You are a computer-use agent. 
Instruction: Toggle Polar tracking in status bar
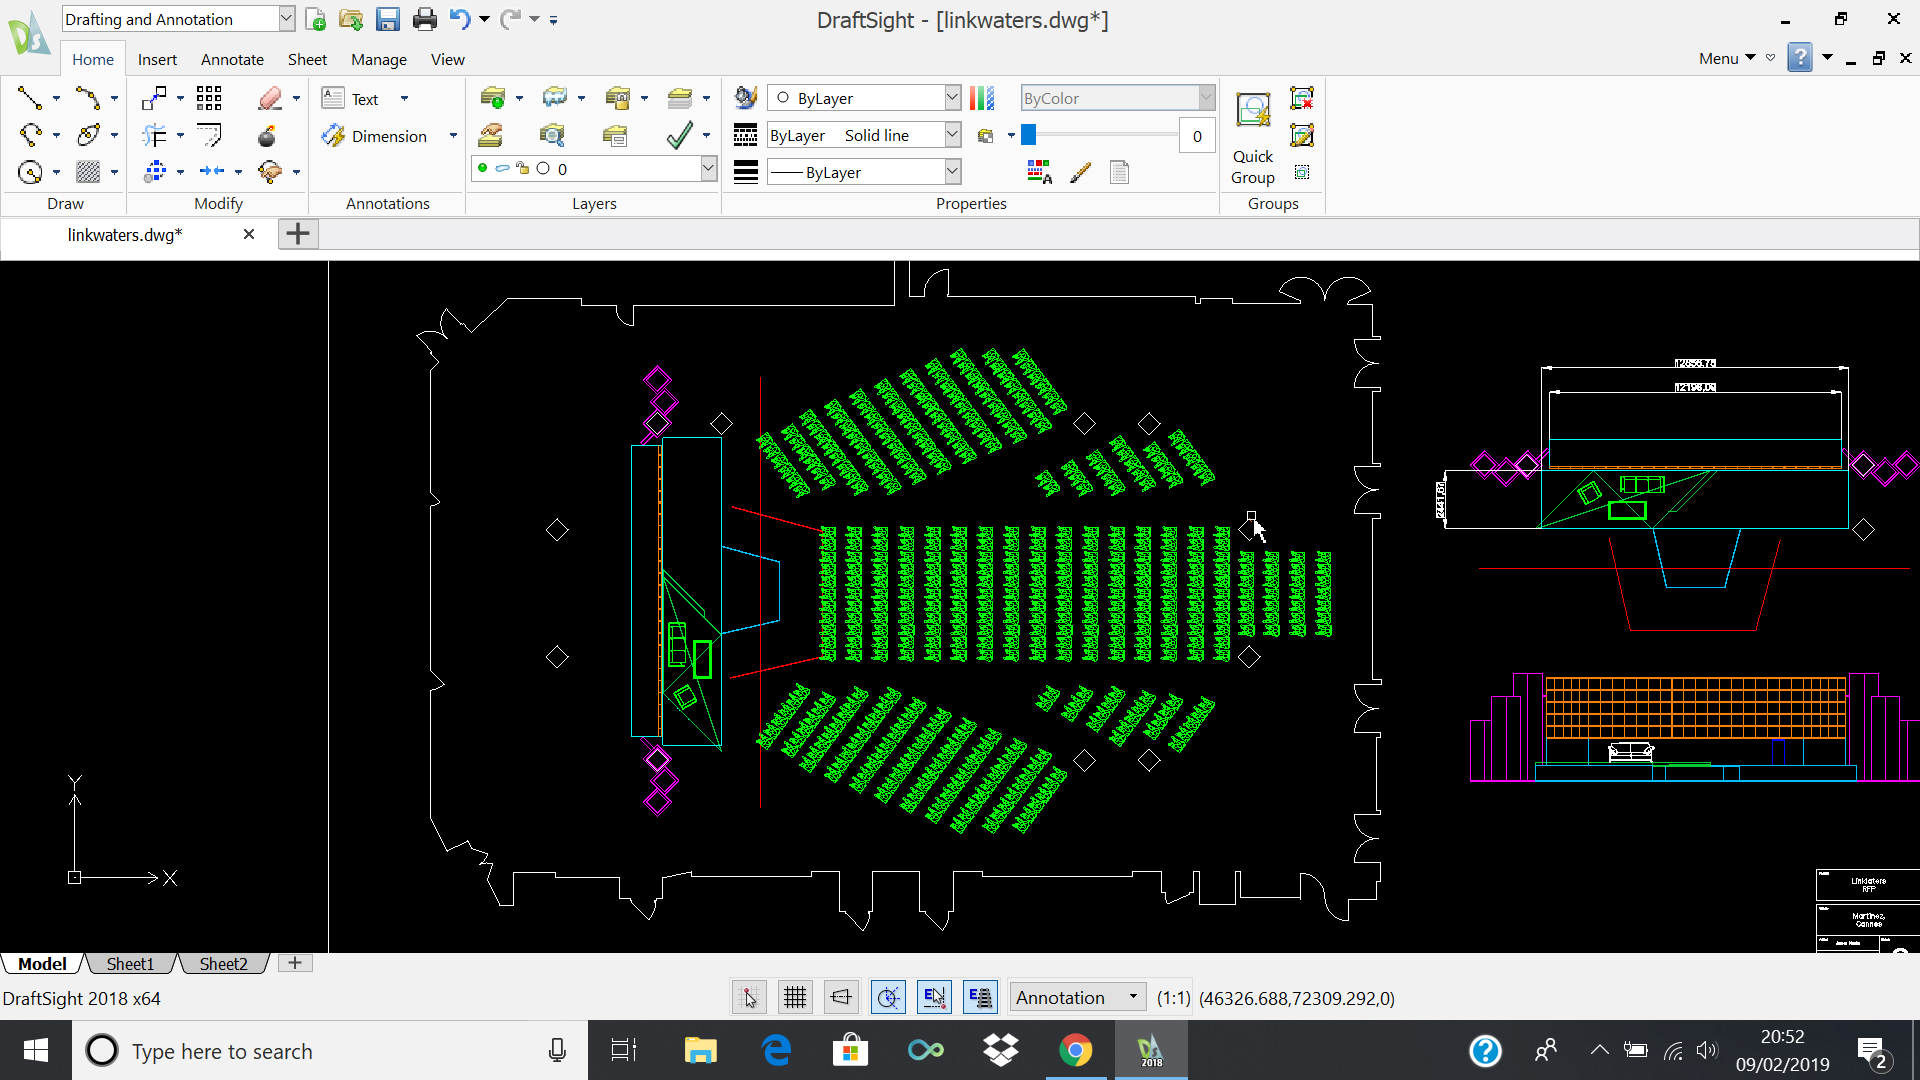[888, 997]
